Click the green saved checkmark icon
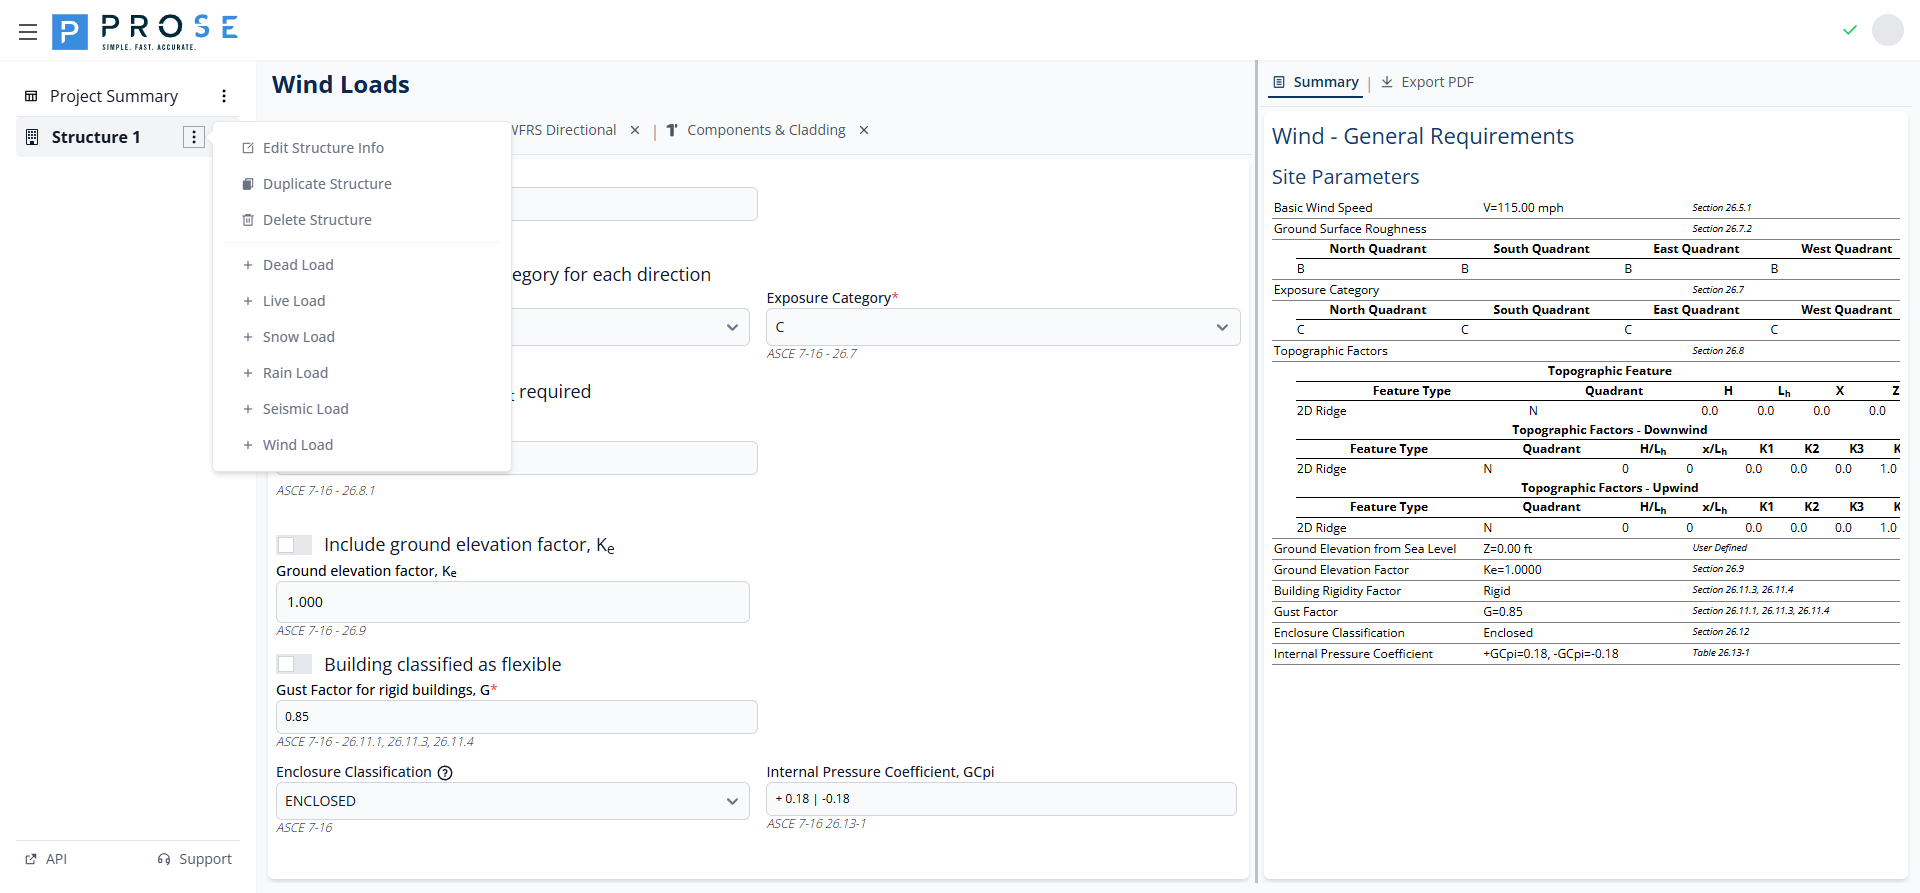Viewport: 1920px width, 893px height. coord(1849,30)
